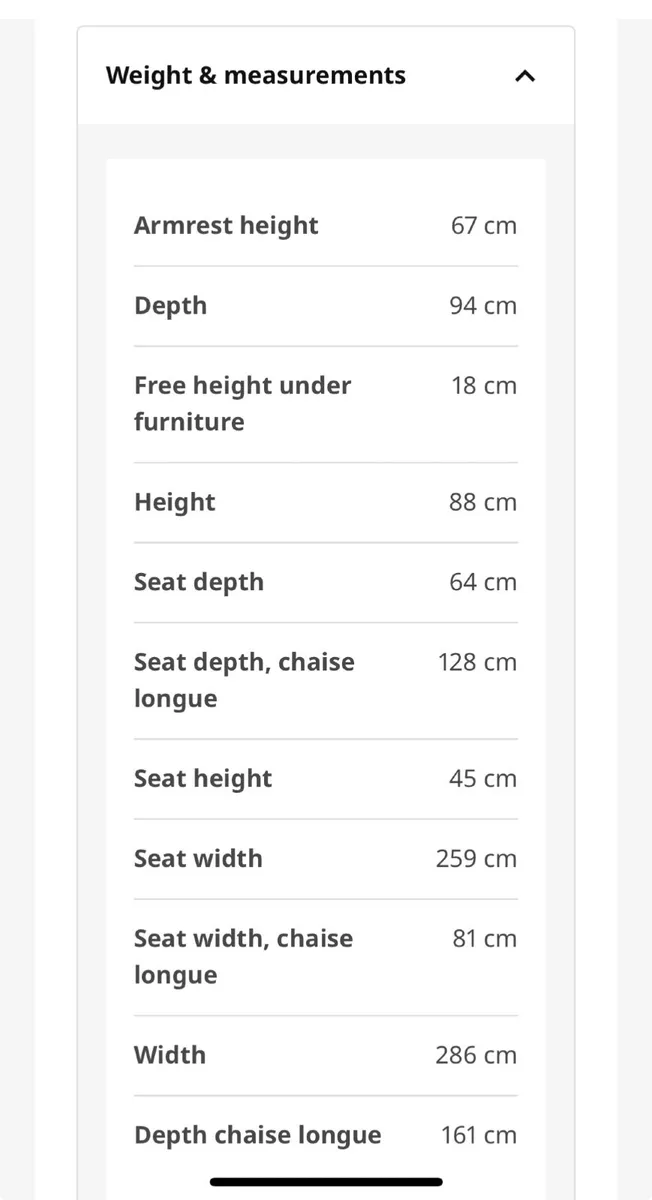Click the 128 cm value

tap(477, 662)
